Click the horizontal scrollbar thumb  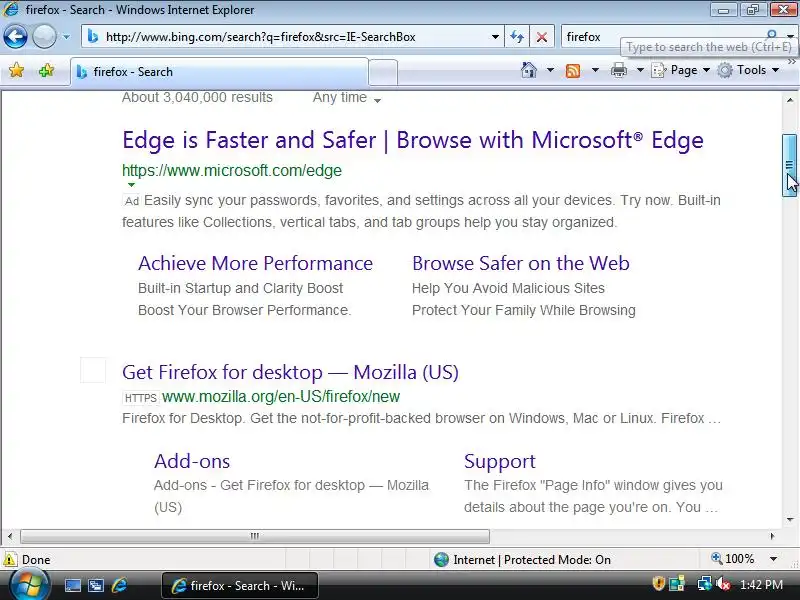point(255,536)
